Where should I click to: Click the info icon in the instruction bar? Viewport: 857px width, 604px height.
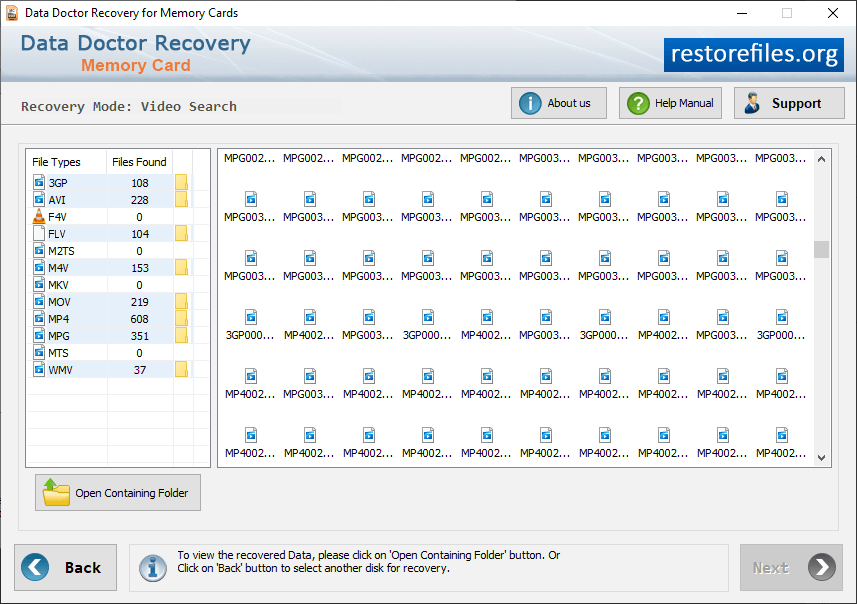click(153, 568)
